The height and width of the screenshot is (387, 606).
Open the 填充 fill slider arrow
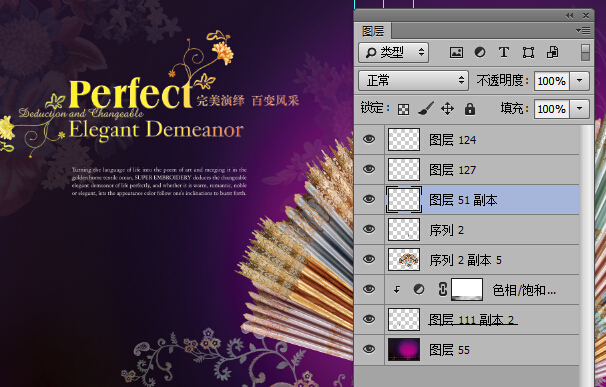coord(579,109)
